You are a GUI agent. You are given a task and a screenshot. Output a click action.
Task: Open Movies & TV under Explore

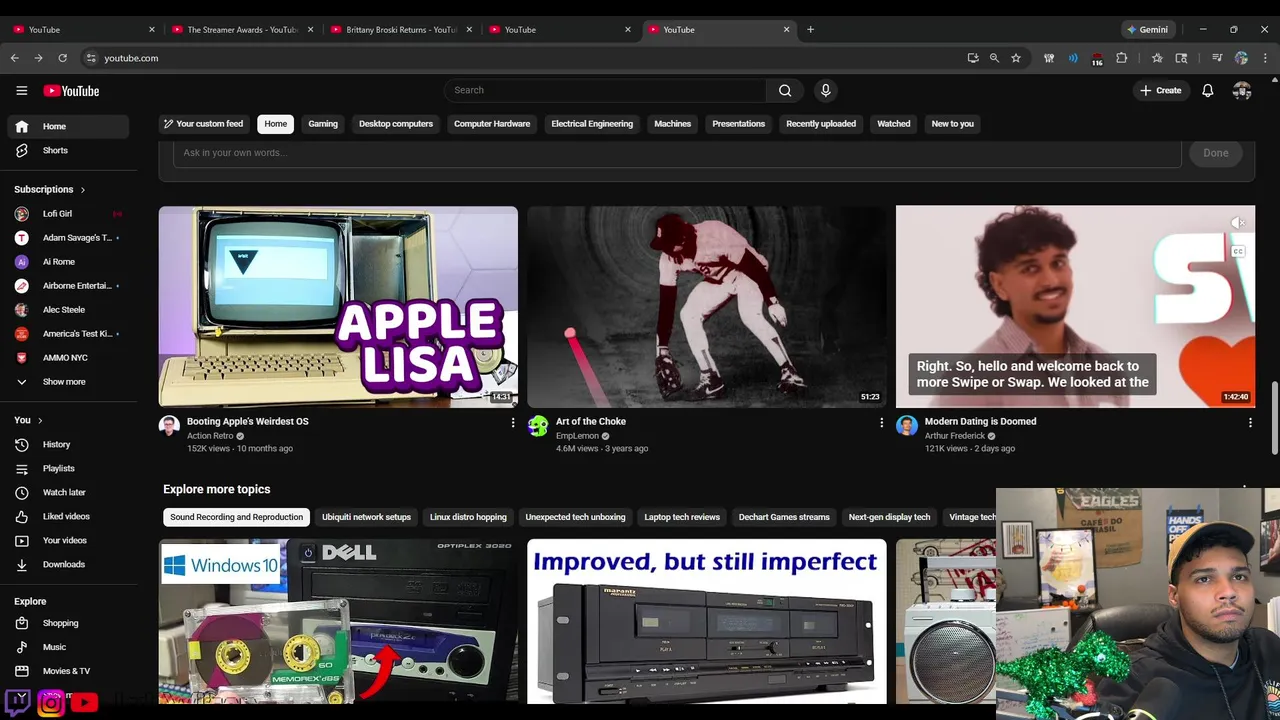tap(68, 671)
